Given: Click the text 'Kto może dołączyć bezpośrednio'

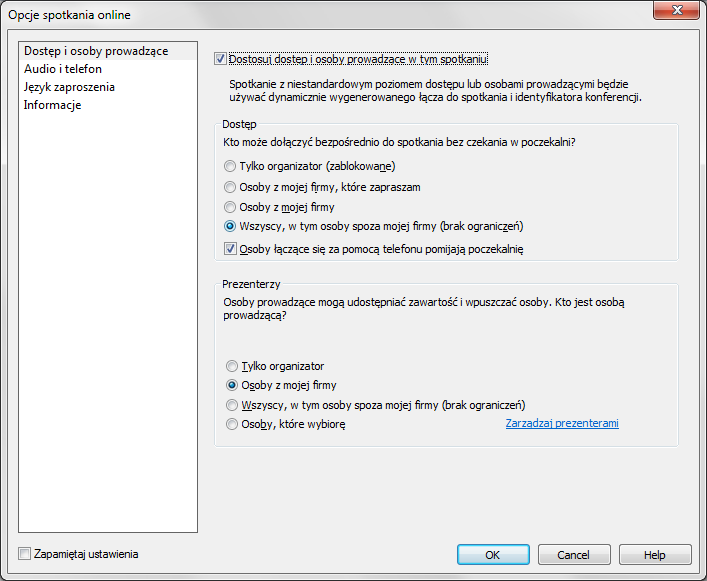Looking at the screenshot, I should pos(399,142).
